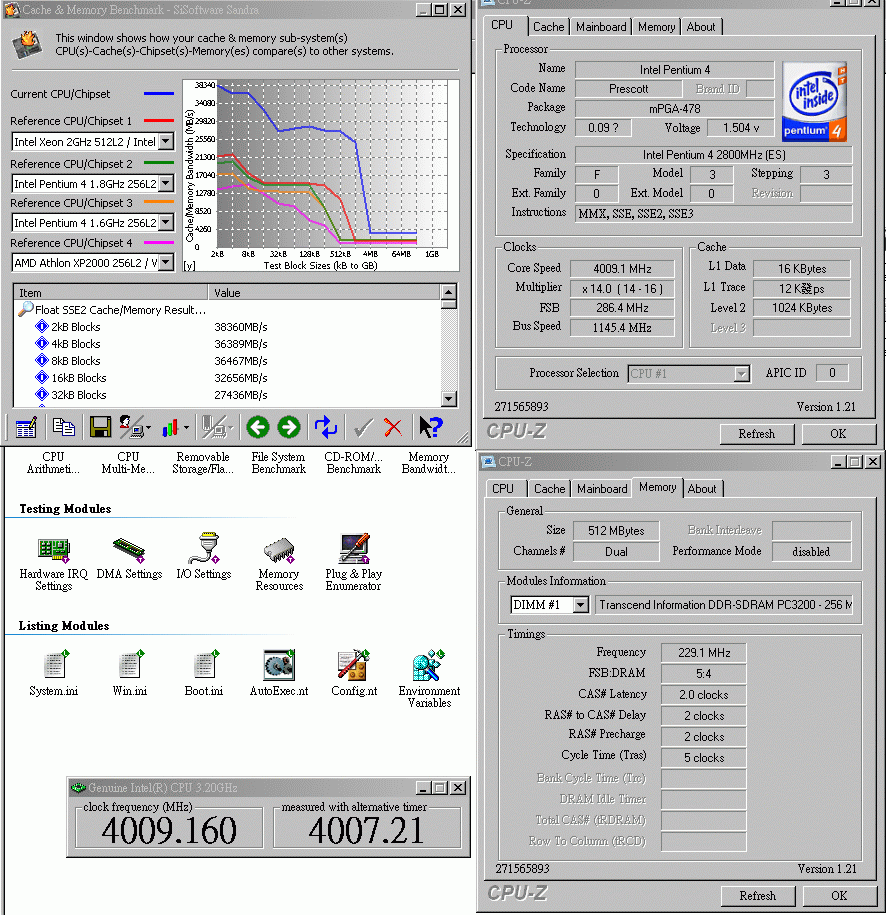Viewport: 886px width, 915px height.
Task: Go forward with the green right arrow
Action: click(289, 428)
